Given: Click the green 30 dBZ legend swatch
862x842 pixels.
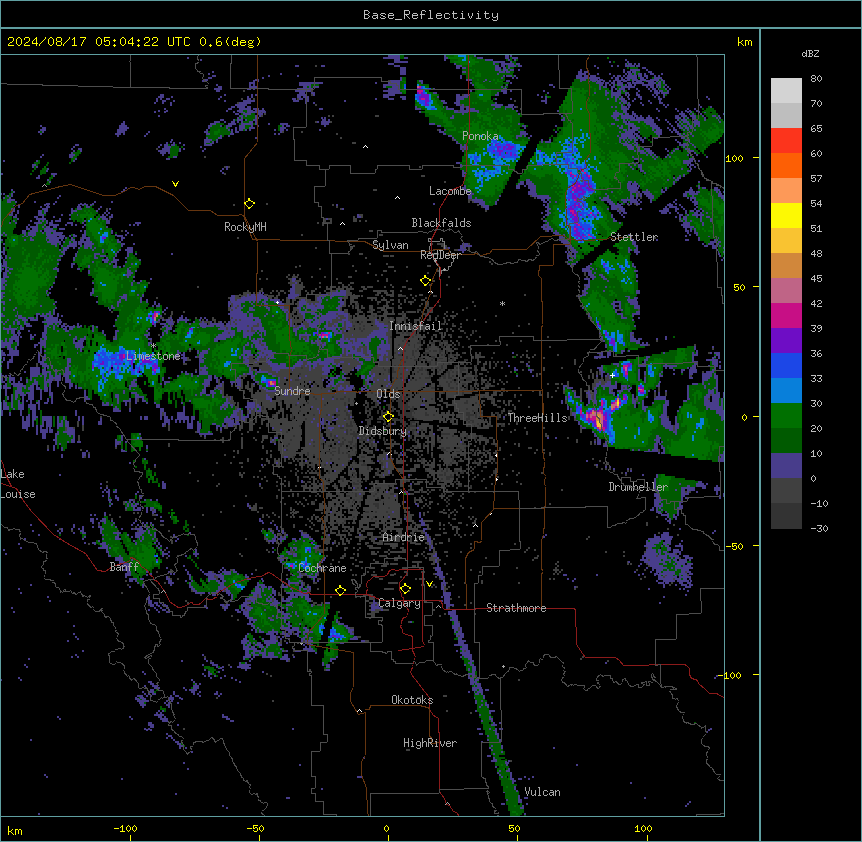Looking at the screenshot, I should pyautogui.click(x=786, y=416).
